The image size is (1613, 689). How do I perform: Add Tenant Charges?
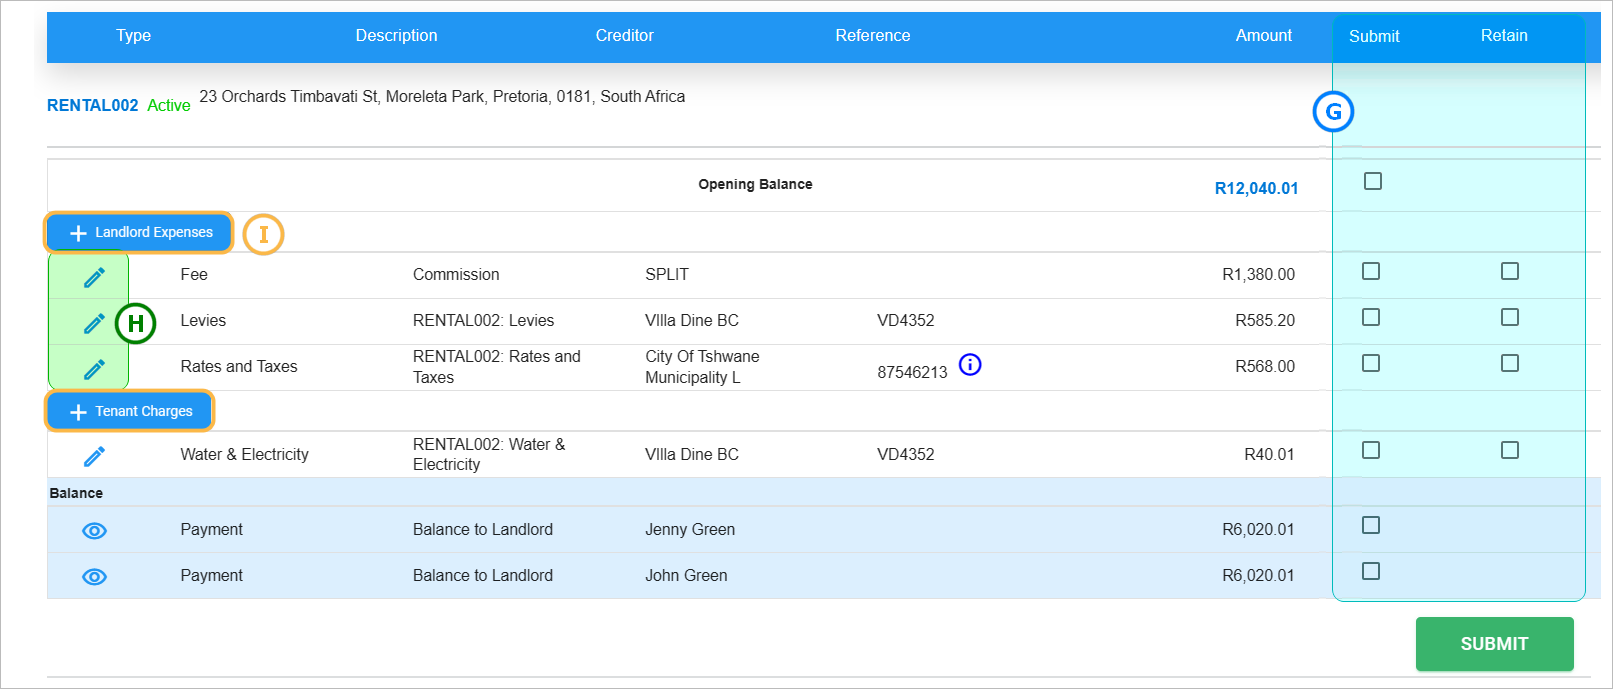[130, 411]
